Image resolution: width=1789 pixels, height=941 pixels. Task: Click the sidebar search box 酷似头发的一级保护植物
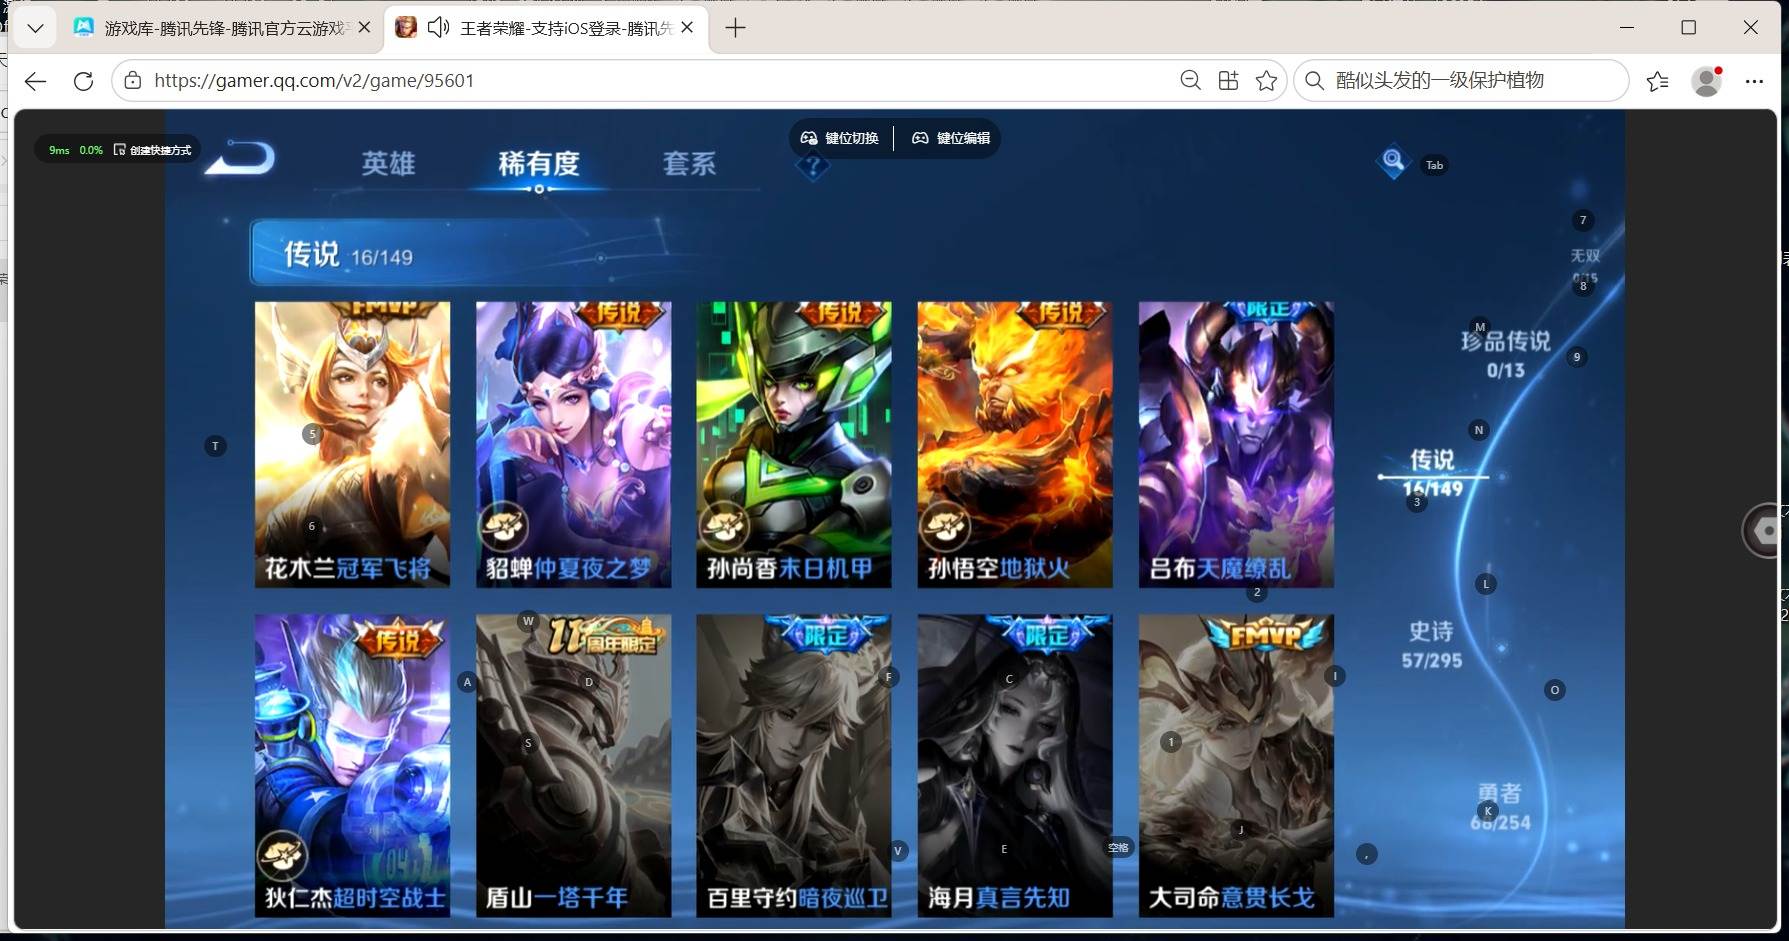point(1461,81)
